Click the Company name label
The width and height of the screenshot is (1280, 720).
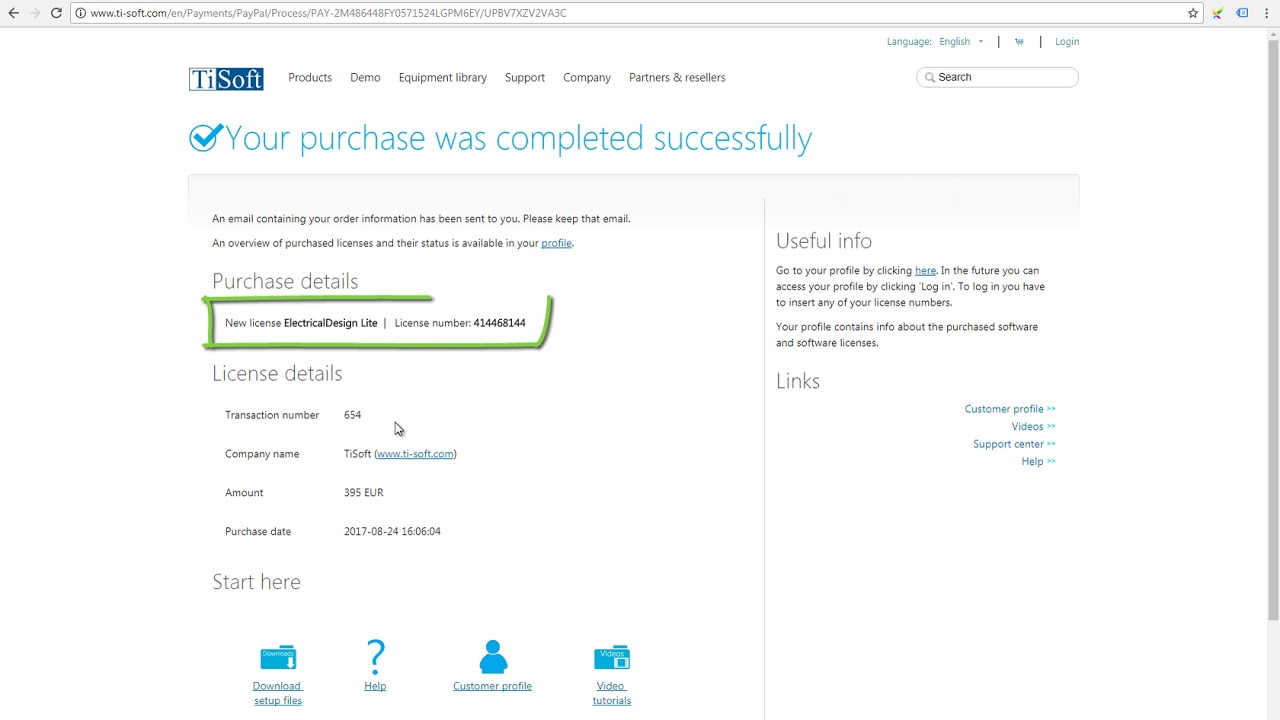(262, 454)
